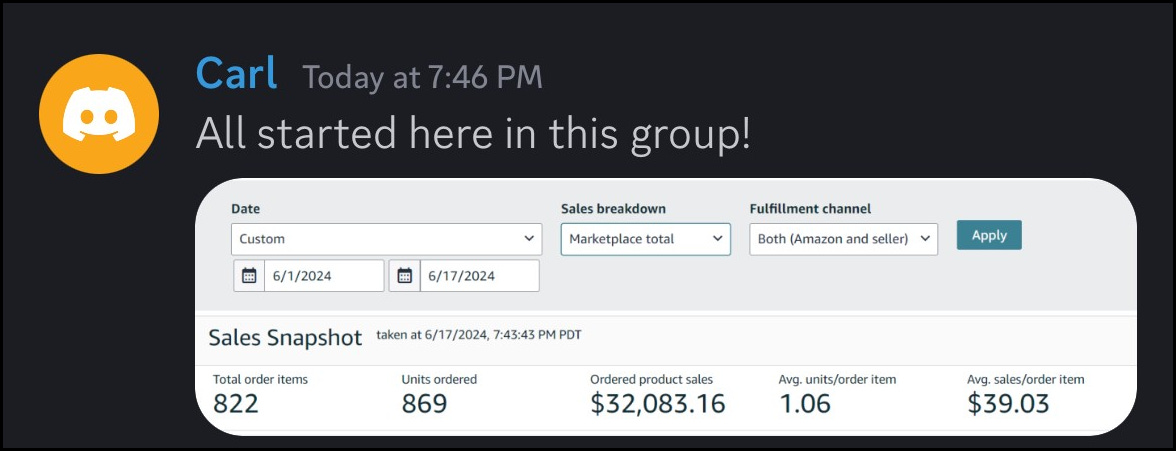
Task: Click the chevron arrow on Custom dropdown
Action: pyautogui.click(x=528, y=239)
